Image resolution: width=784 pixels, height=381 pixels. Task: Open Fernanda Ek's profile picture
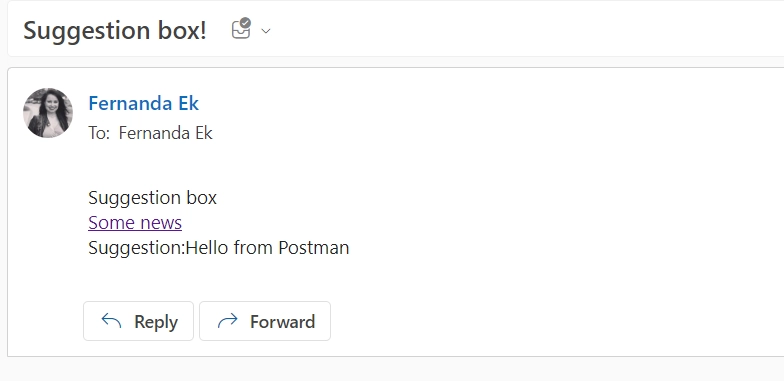tap(48, 113)
